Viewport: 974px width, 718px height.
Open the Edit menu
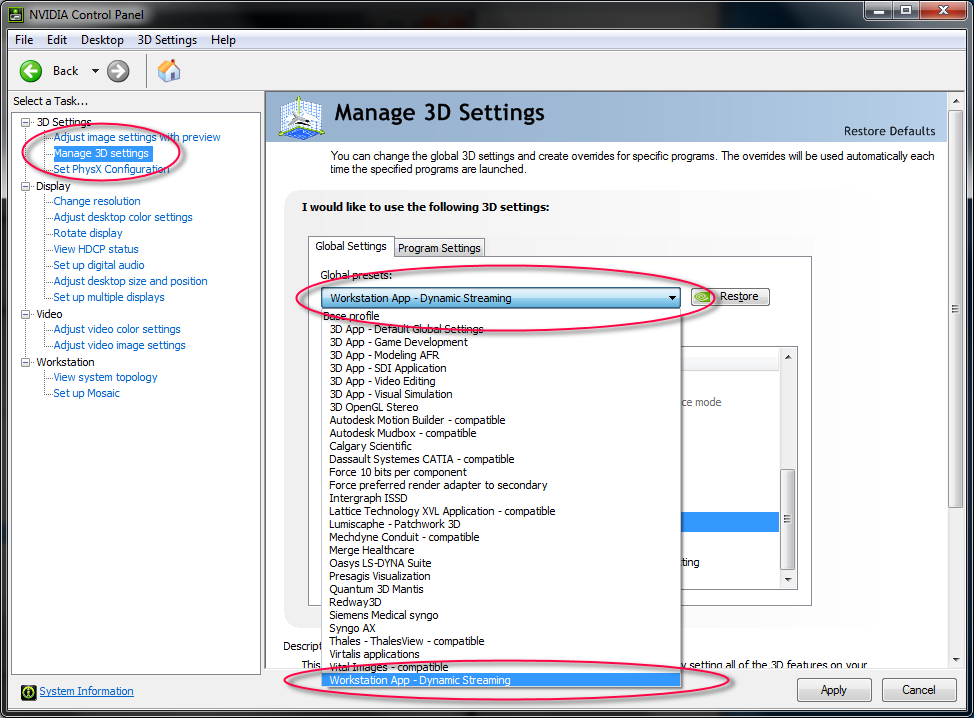(57, 40)
